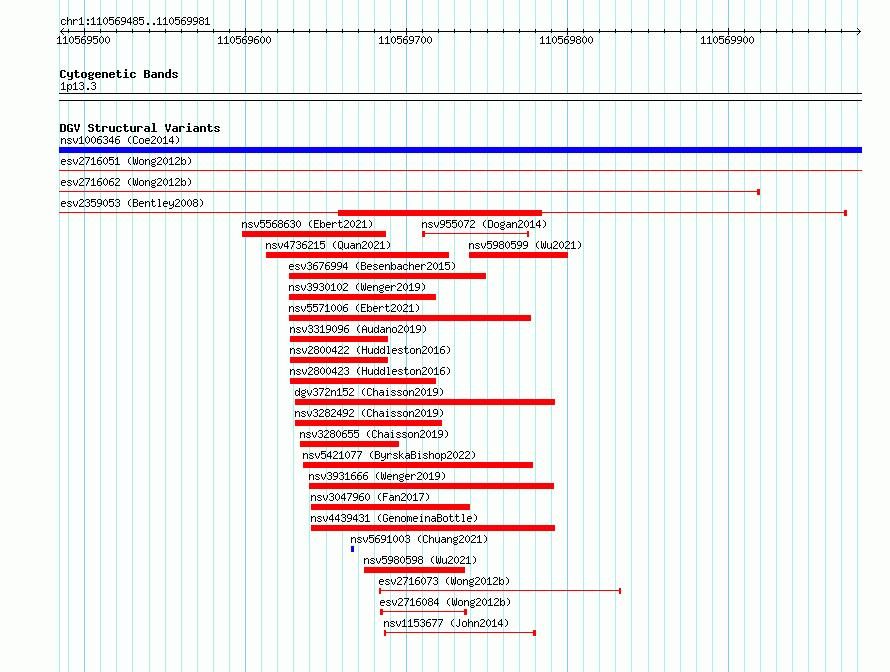Open nsv3047960 (Fan2017) label
The height and width of the screenshot is (672, 890).
click(370, 497)
